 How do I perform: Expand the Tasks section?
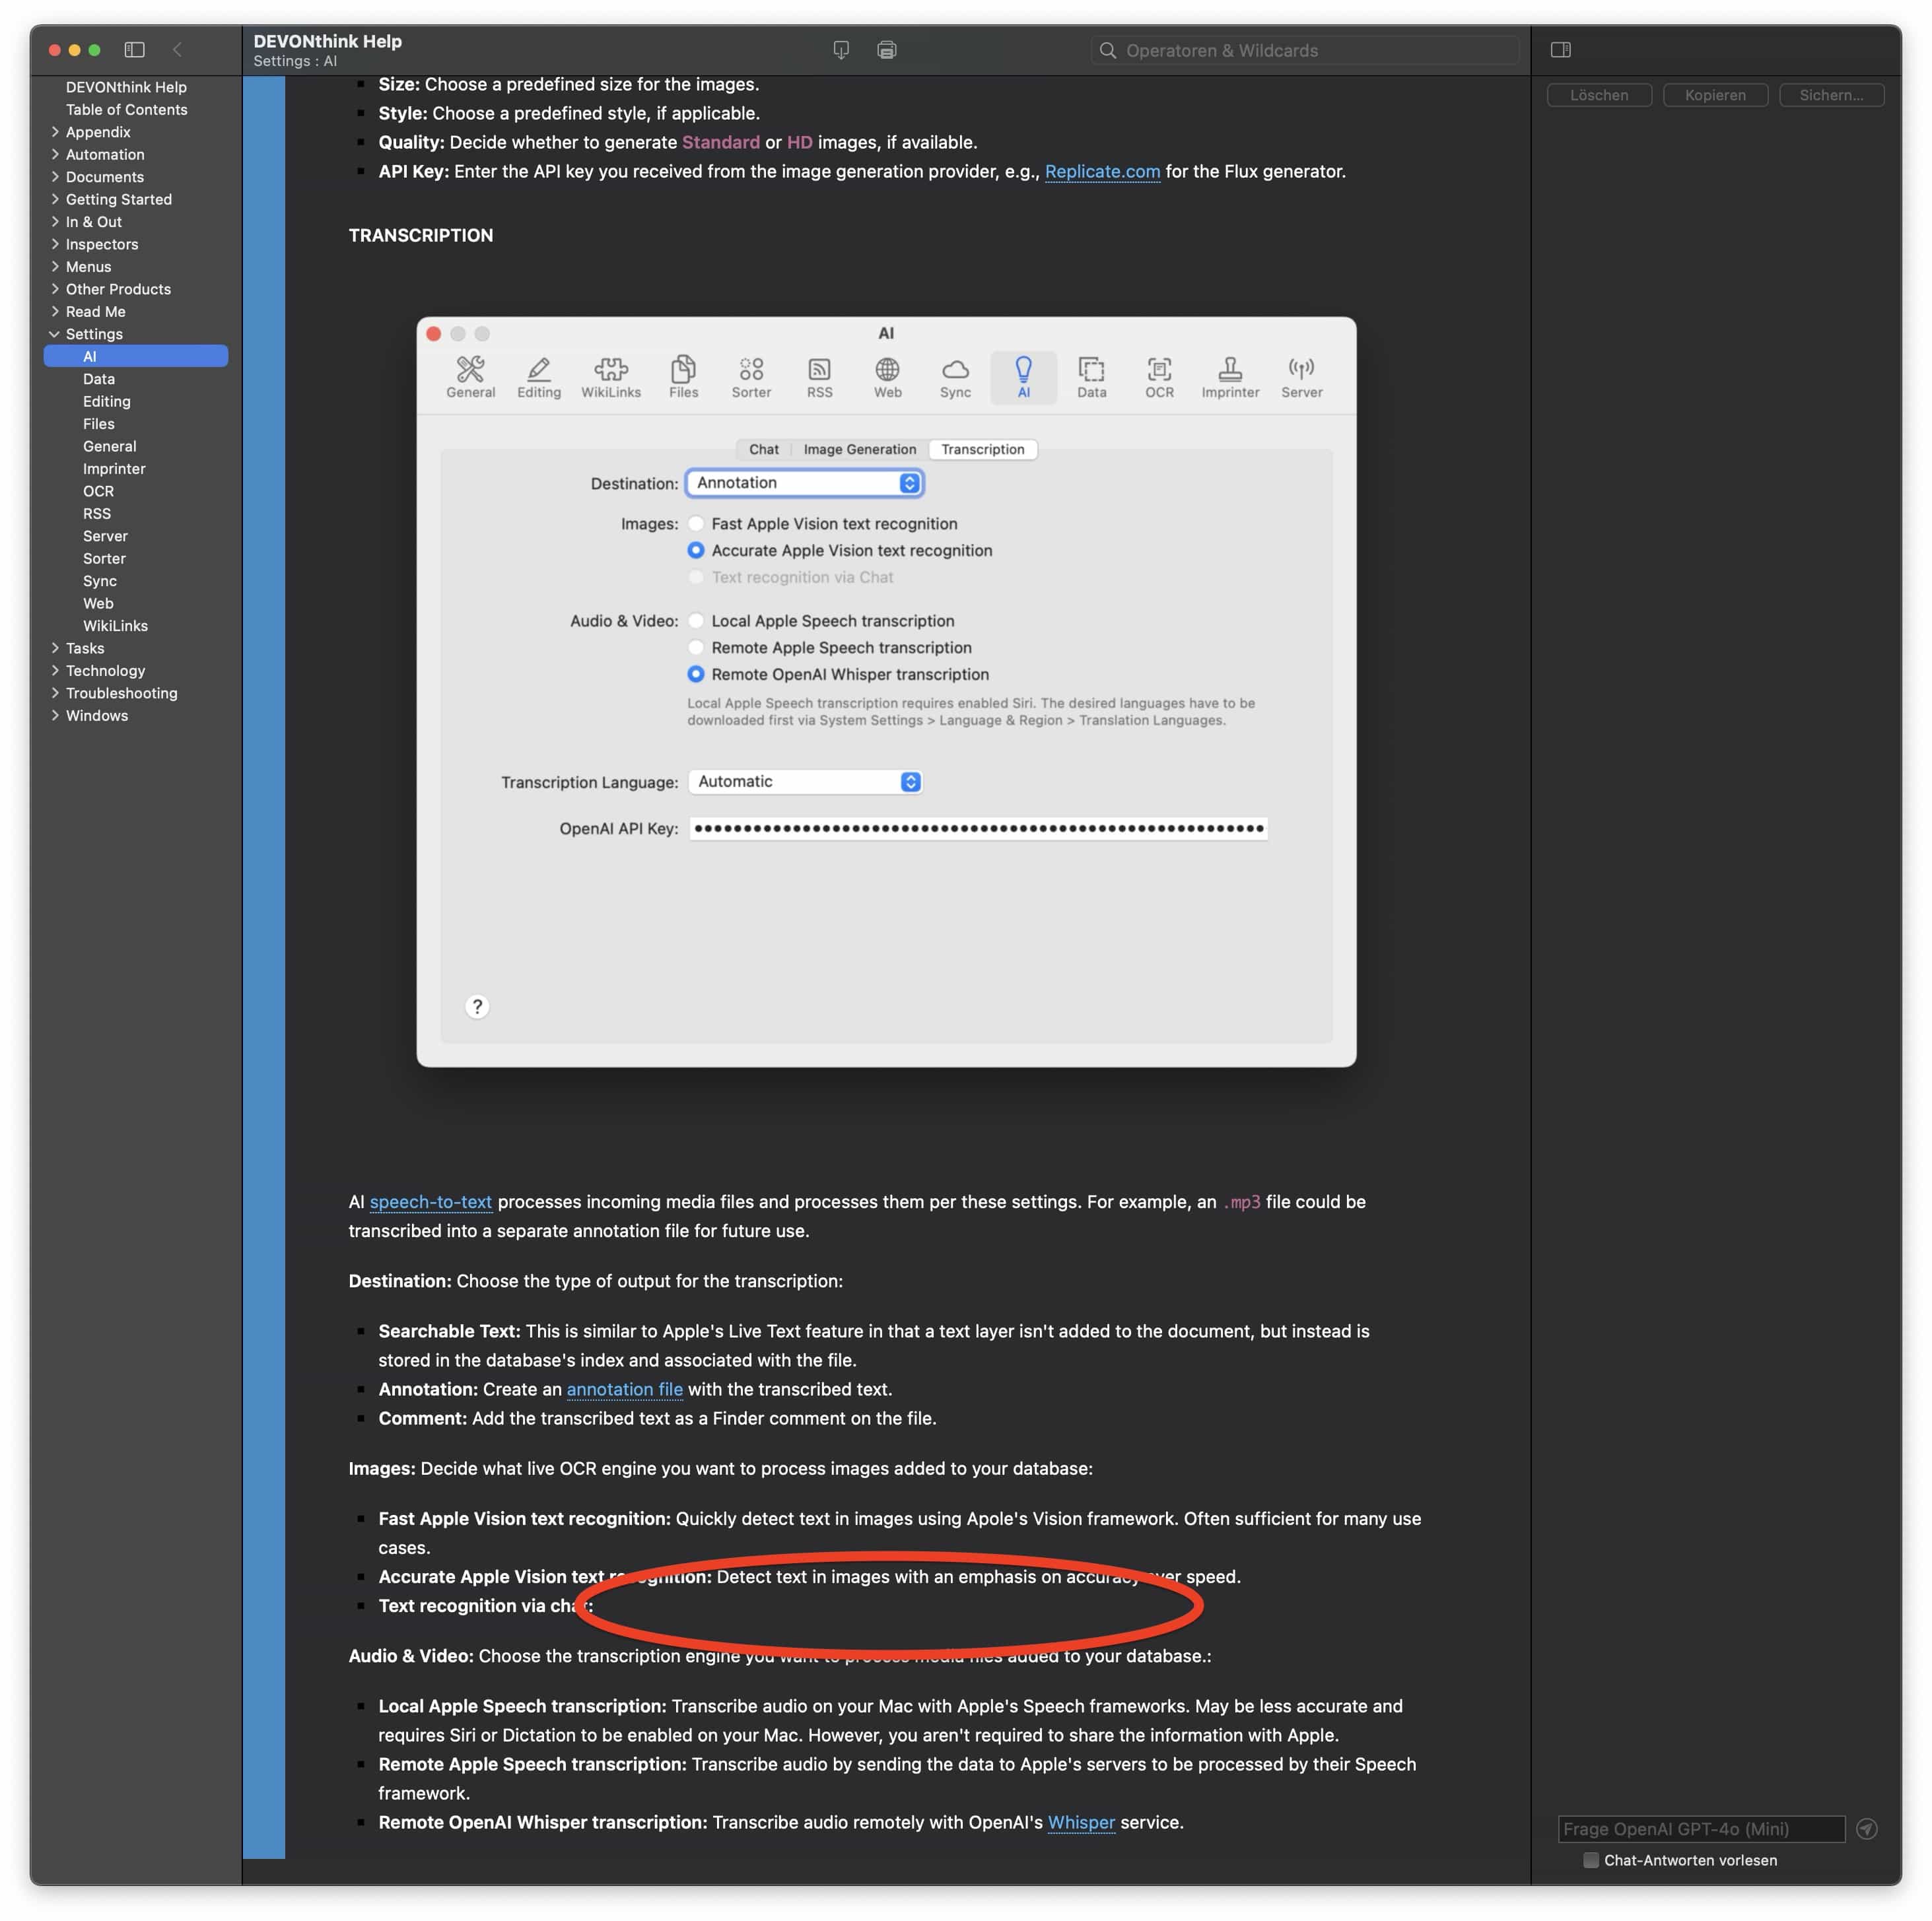pos(55,648)
